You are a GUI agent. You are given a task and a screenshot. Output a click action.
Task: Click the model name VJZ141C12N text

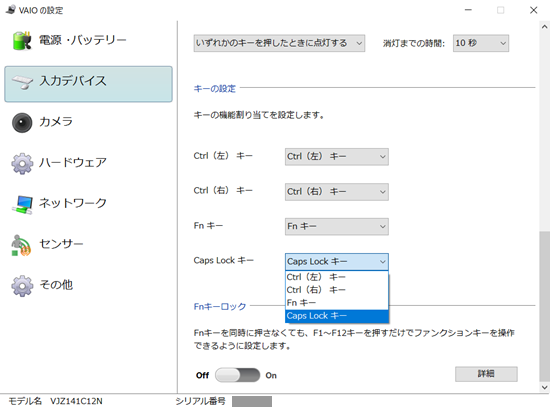click(x=76, y=401)
